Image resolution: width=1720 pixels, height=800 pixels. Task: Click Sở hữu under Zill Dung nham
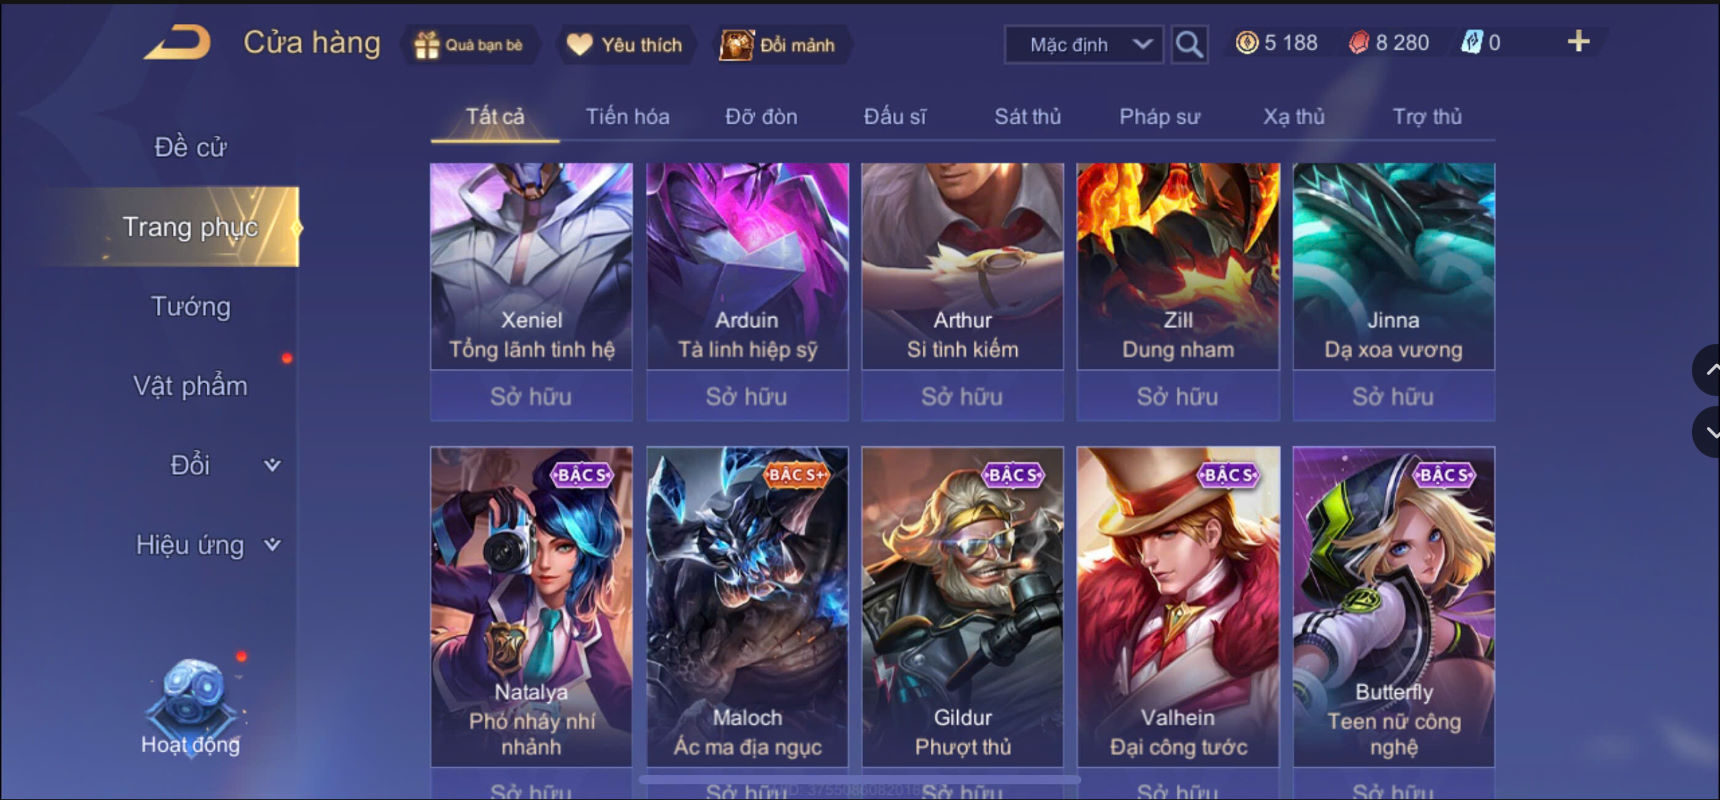[1178, 396]
